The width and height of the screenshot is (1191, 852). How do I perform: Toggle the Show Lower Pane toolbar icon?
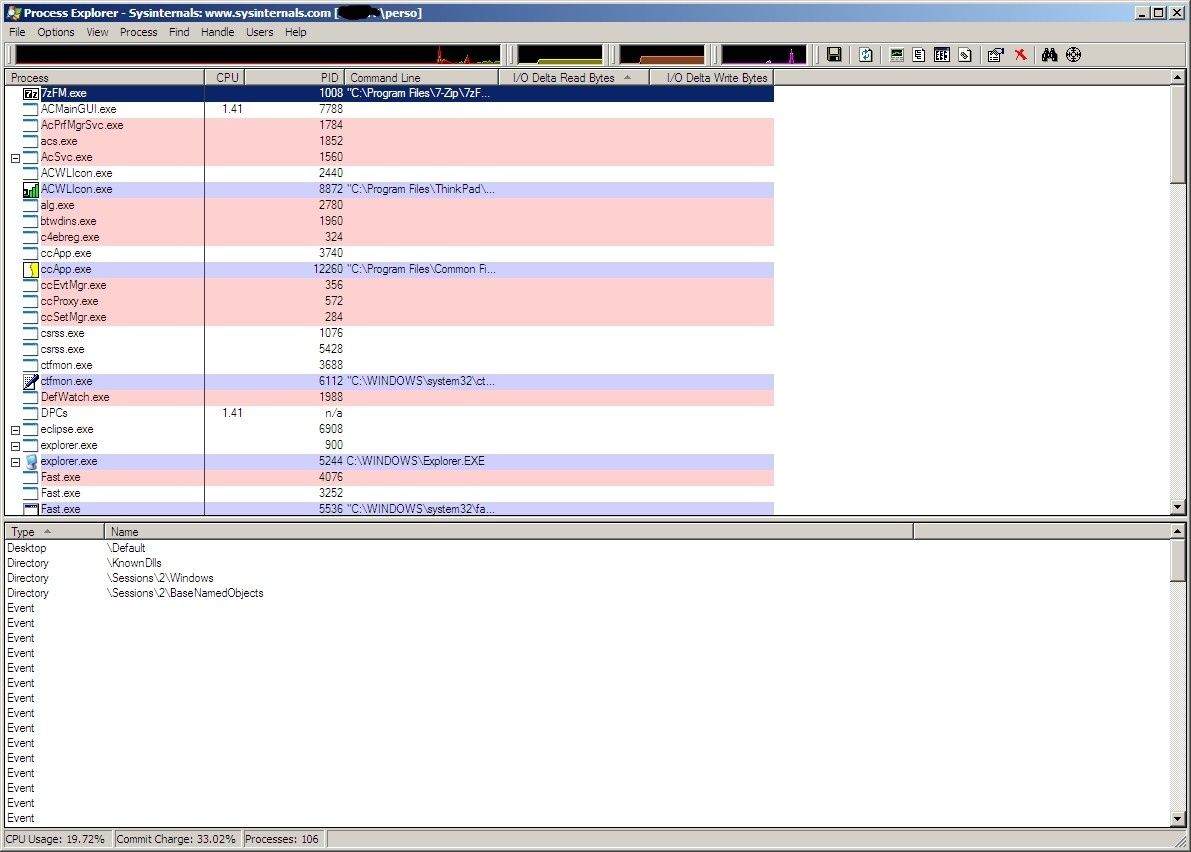942,55
